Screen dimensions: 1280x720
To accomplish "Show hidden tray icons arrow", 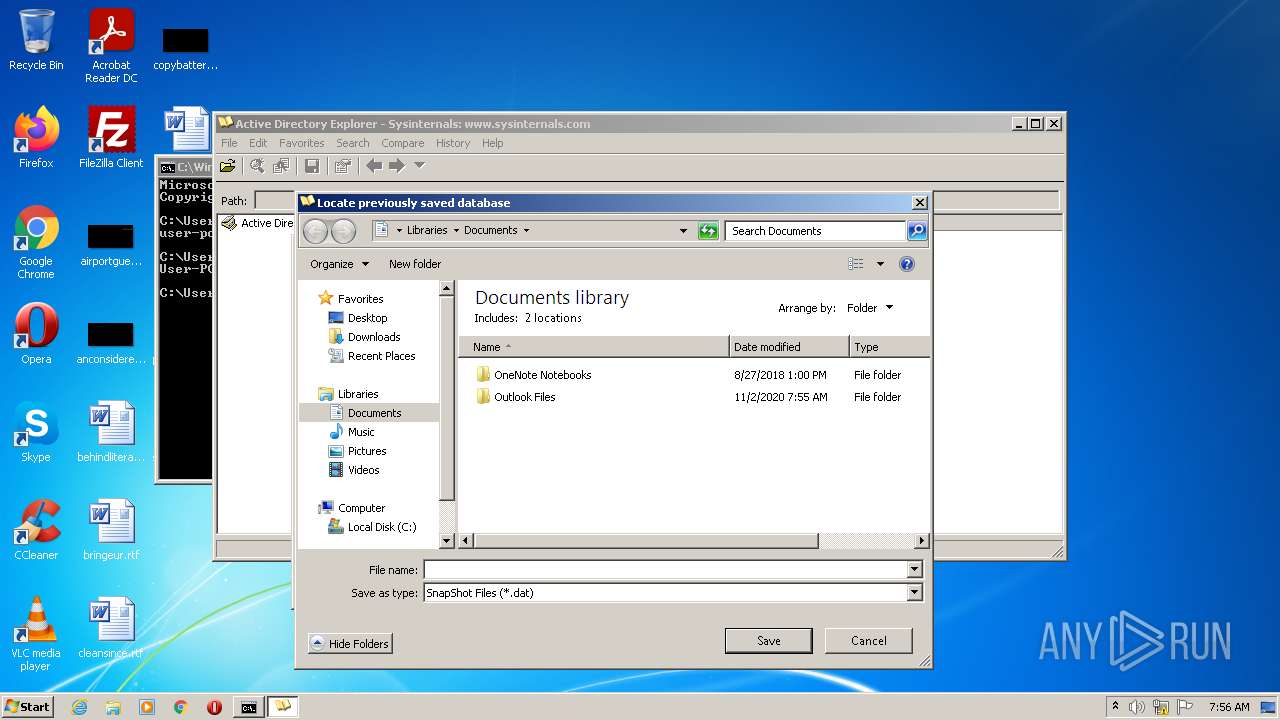I will point(1115,707).
